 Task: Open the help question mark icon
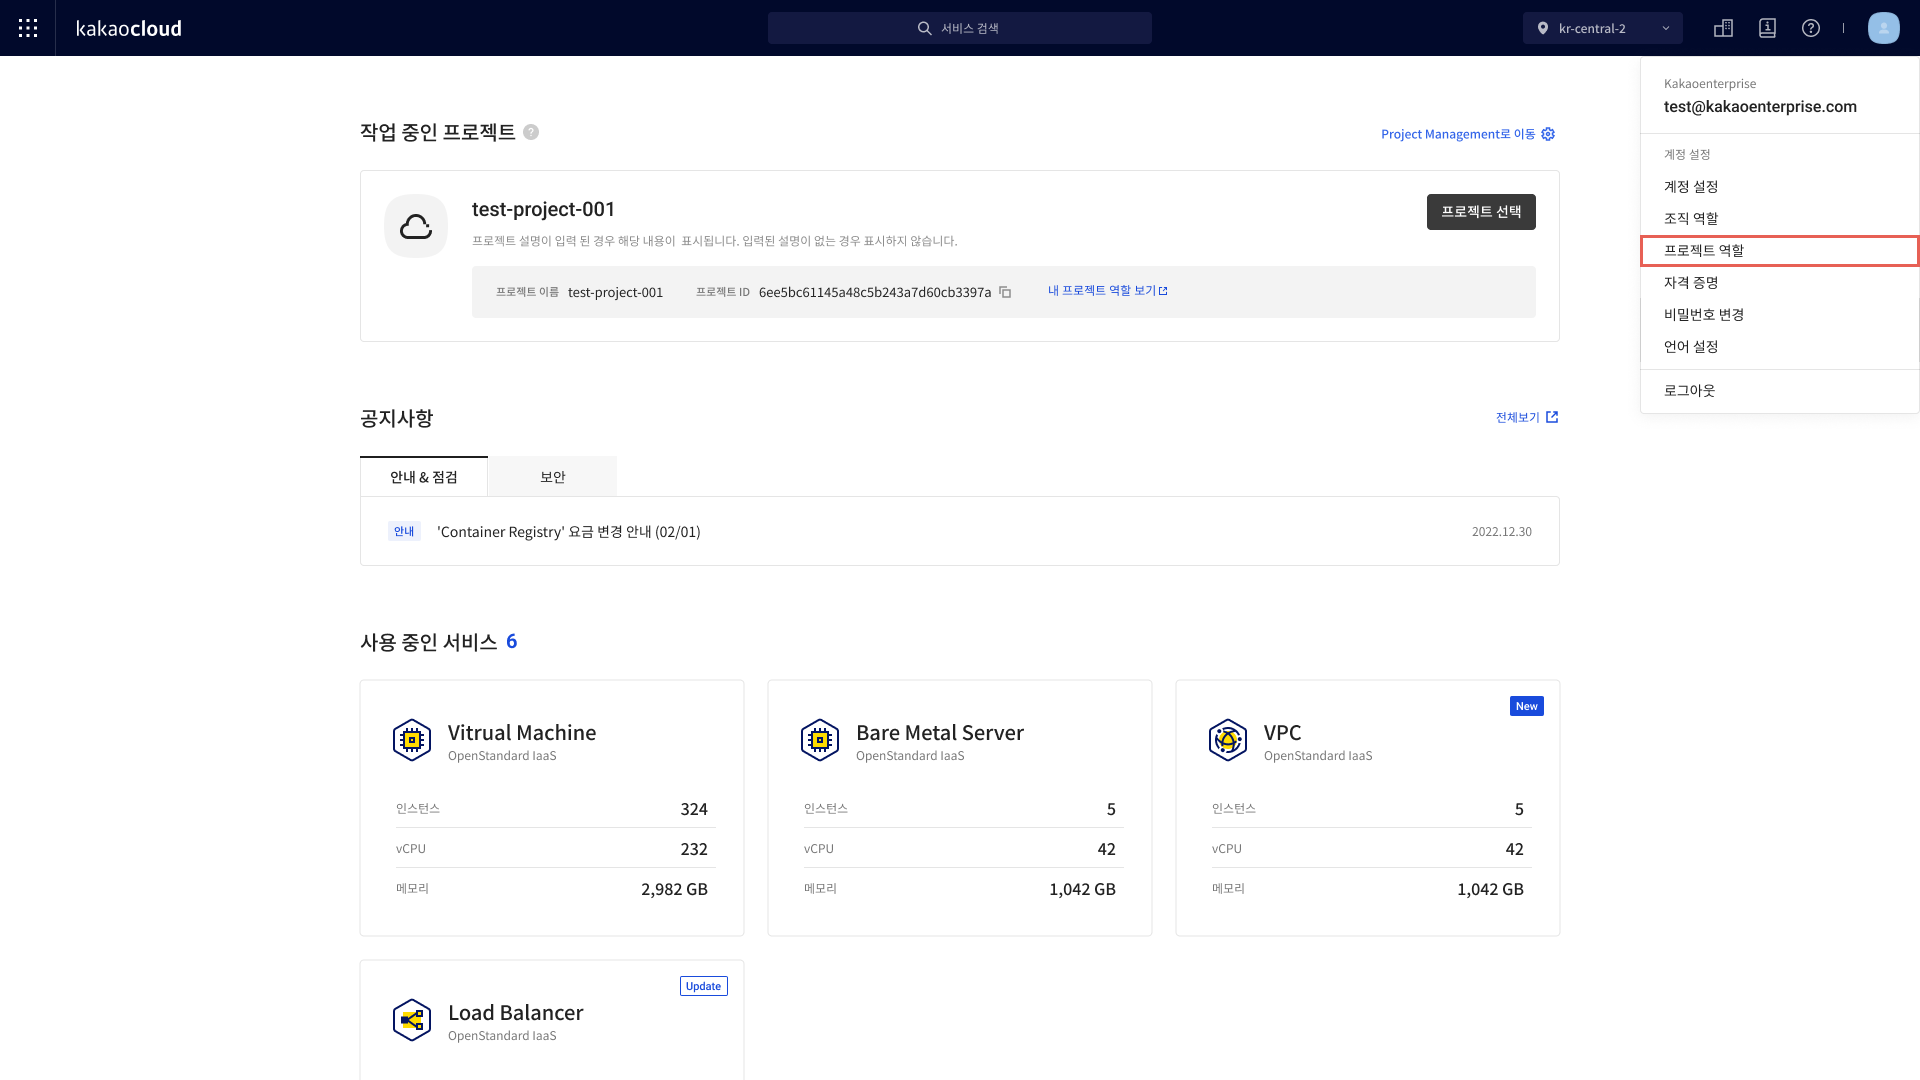click(1811, 28)
